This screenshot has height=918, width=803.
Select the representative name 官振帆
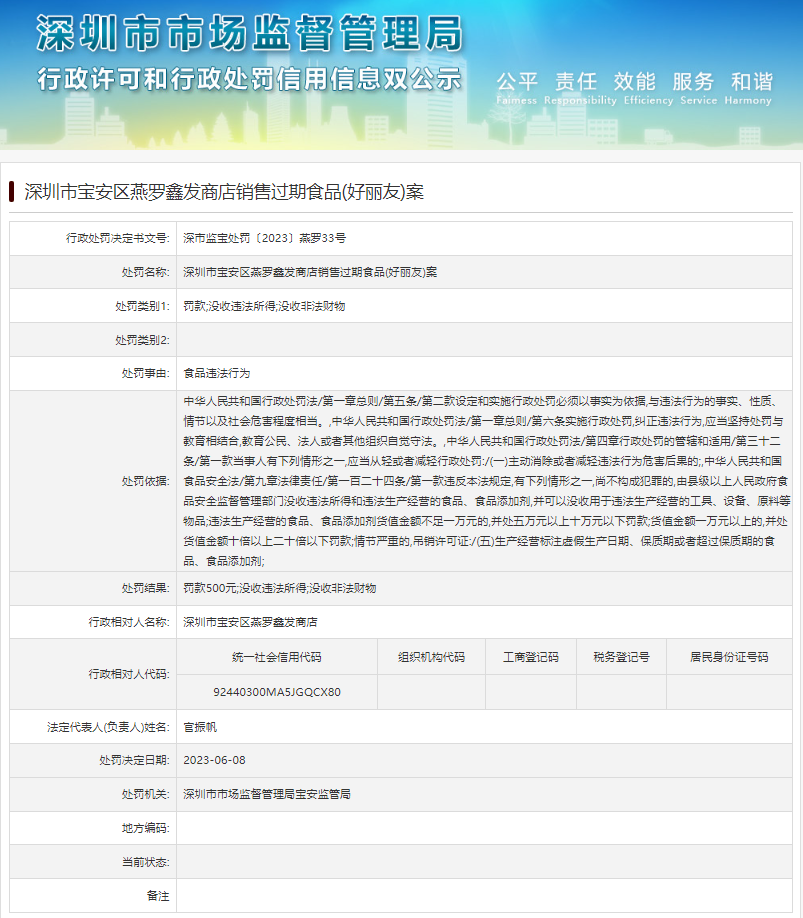200,727
